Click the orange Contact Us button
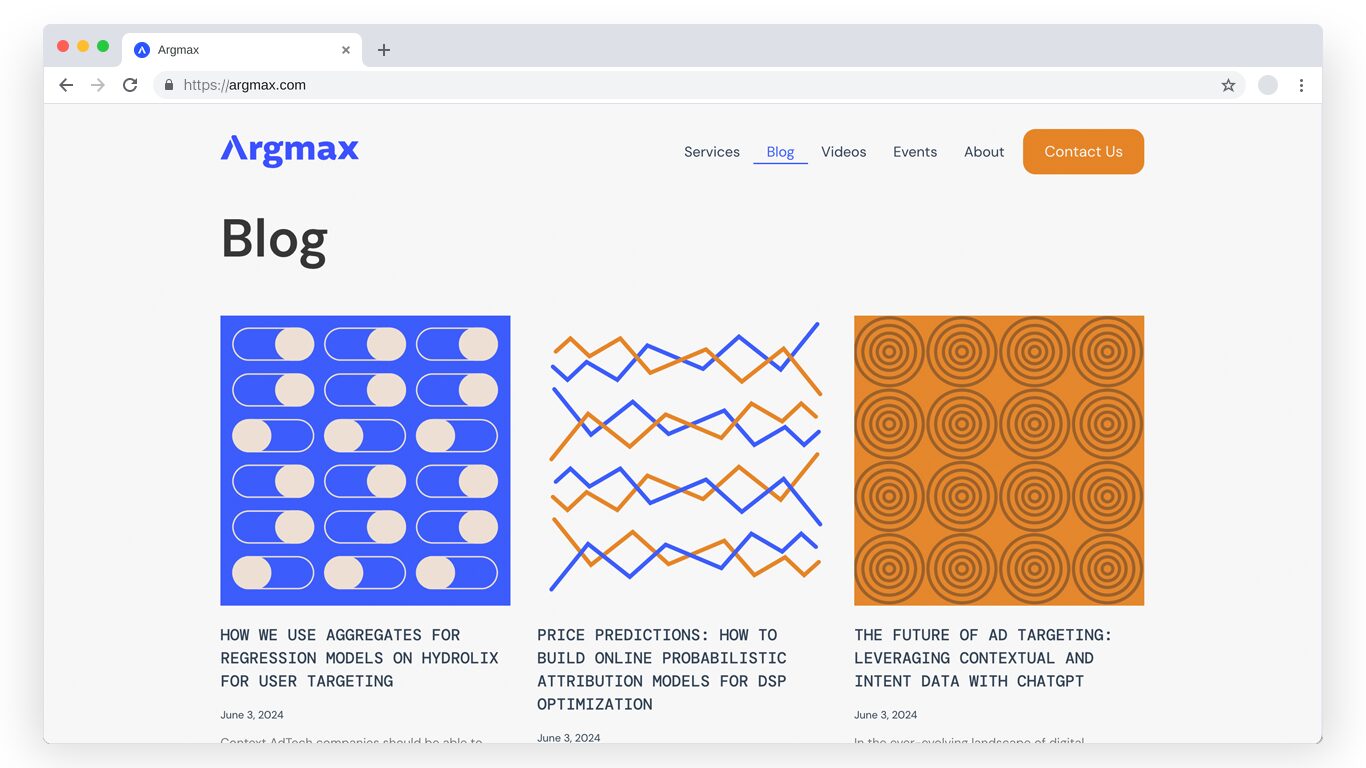Viewport: 1366px width, 768px height. point(1083,152)
